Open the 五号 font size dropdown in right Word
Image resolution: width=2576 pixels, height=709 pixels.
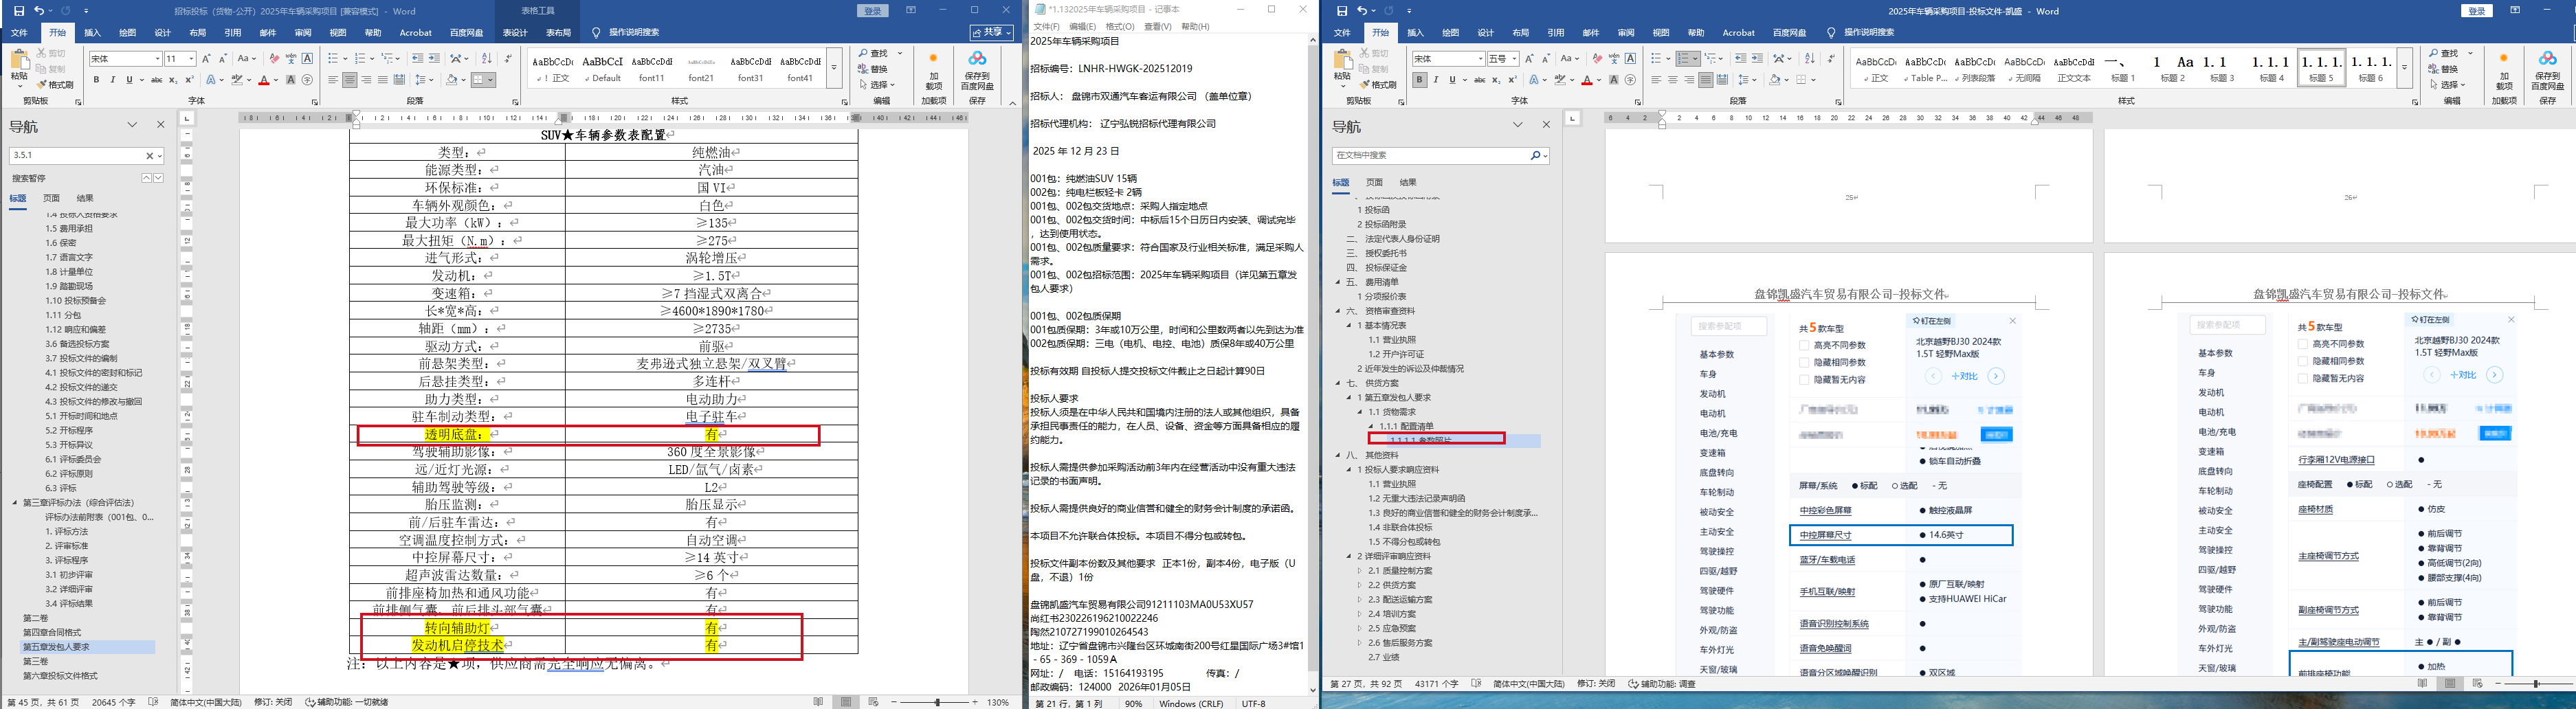pyautogui.click(x=1514, y=59)
